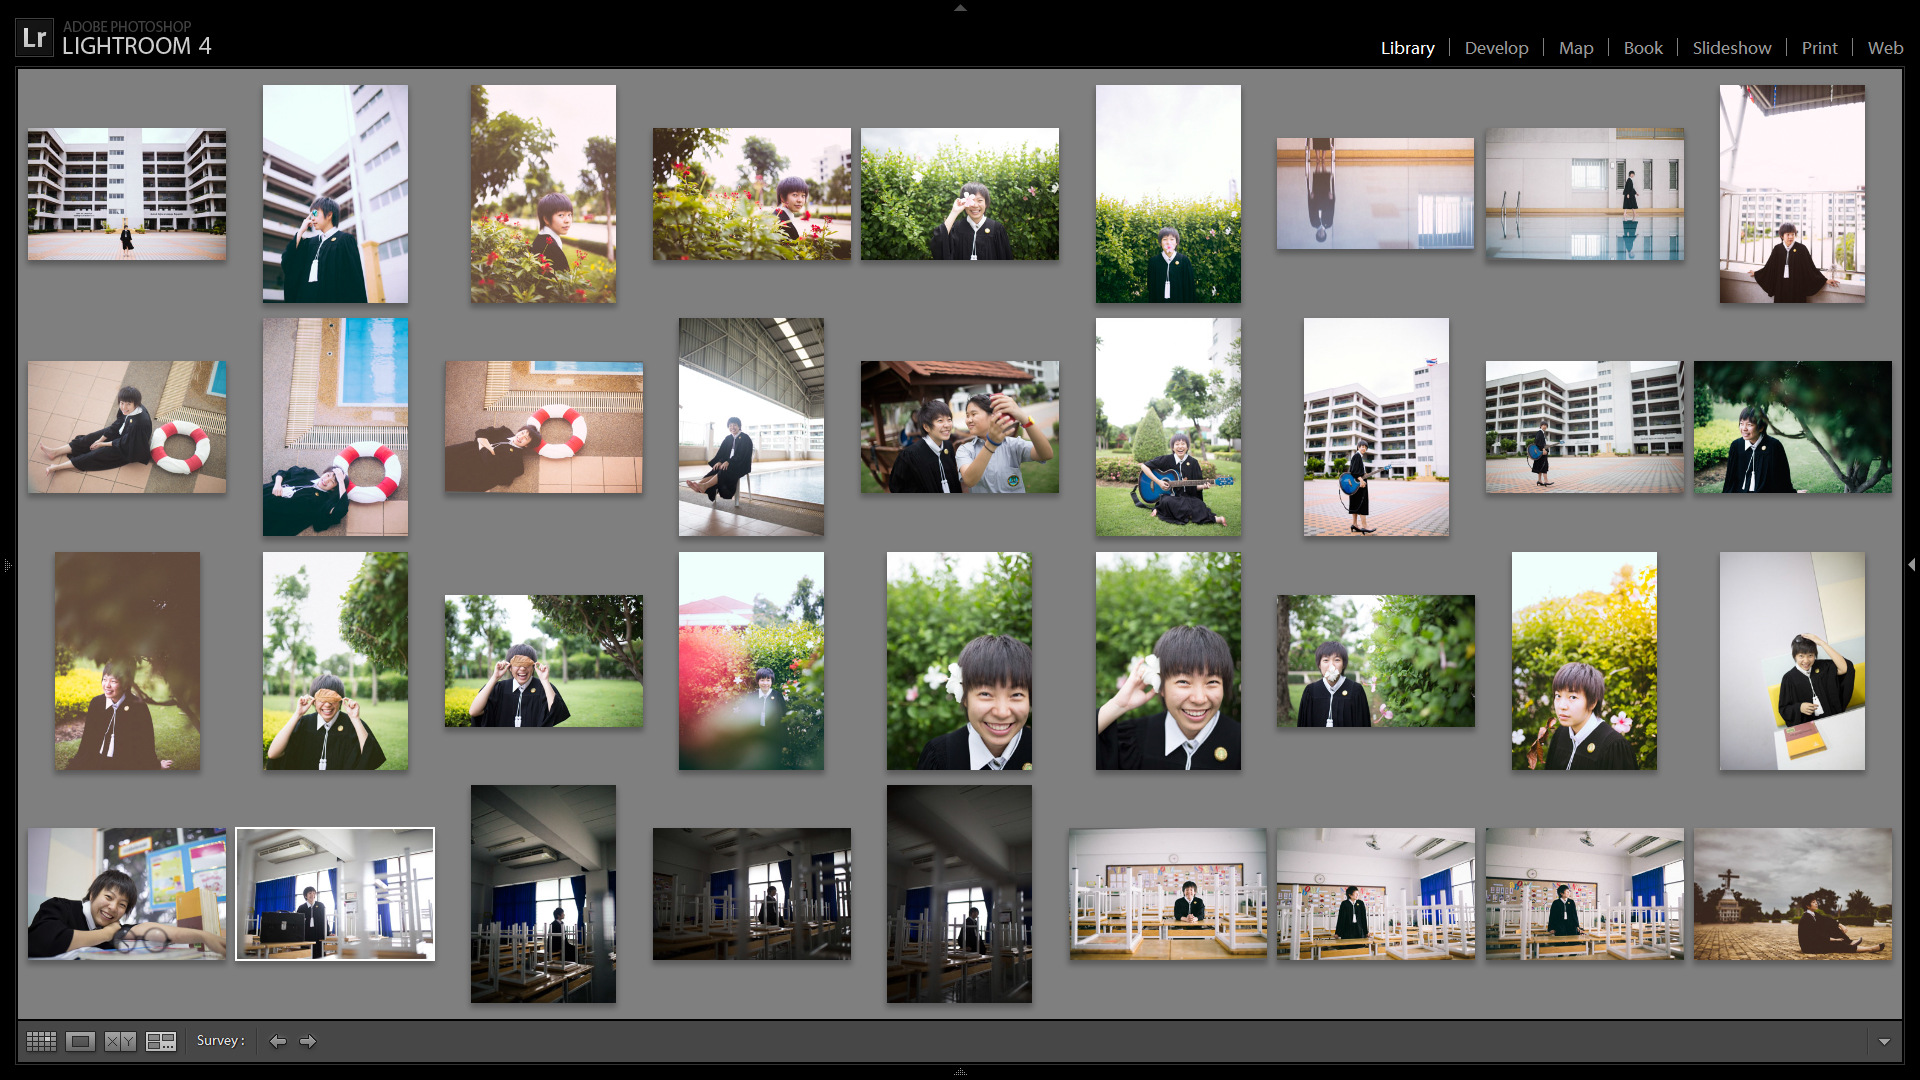This screenshot has width=1920, height=1080.
Task: Go to the Slideshow module
Action: point(1731,48)
